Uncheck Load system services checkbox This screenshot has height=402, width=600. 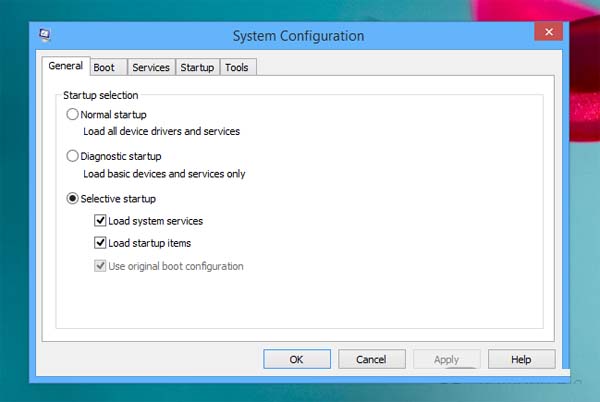100,221
